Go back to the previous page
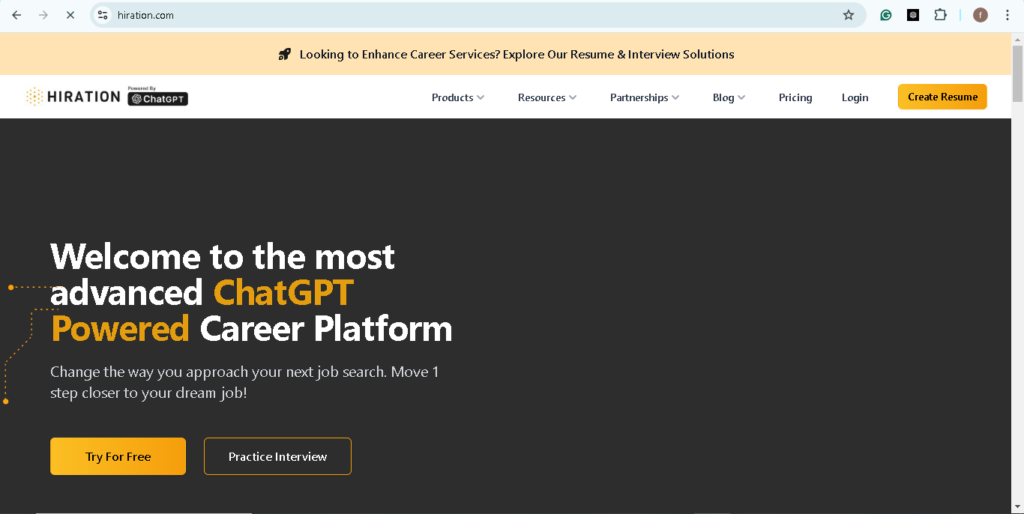The image size is (1024, 514). pyautogui.click(x=17, y=15)
